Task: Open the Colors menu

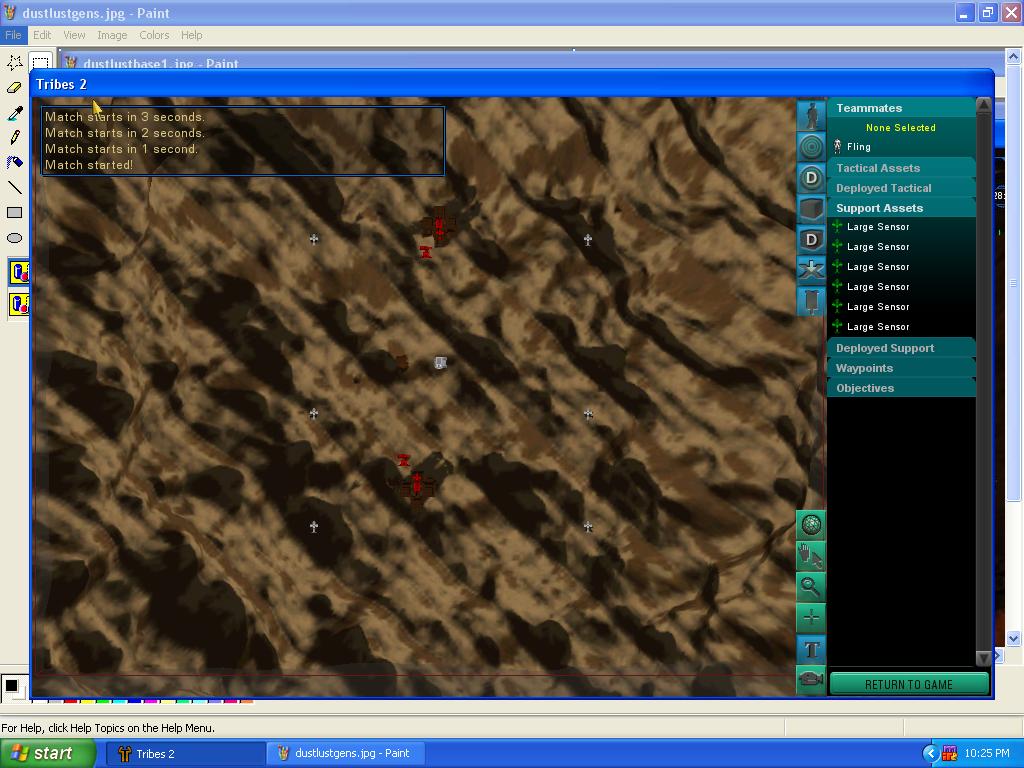Action: click(154, 35)
